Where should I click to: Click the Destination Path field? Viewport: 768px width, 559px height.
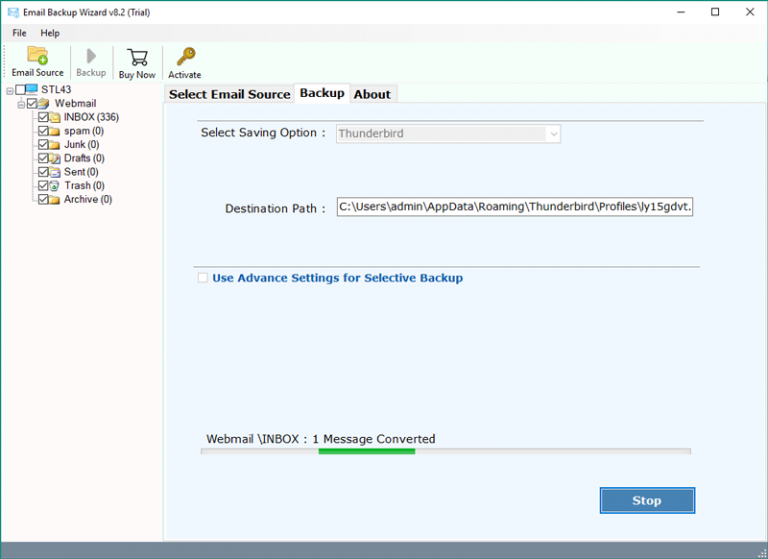[515, 207]
